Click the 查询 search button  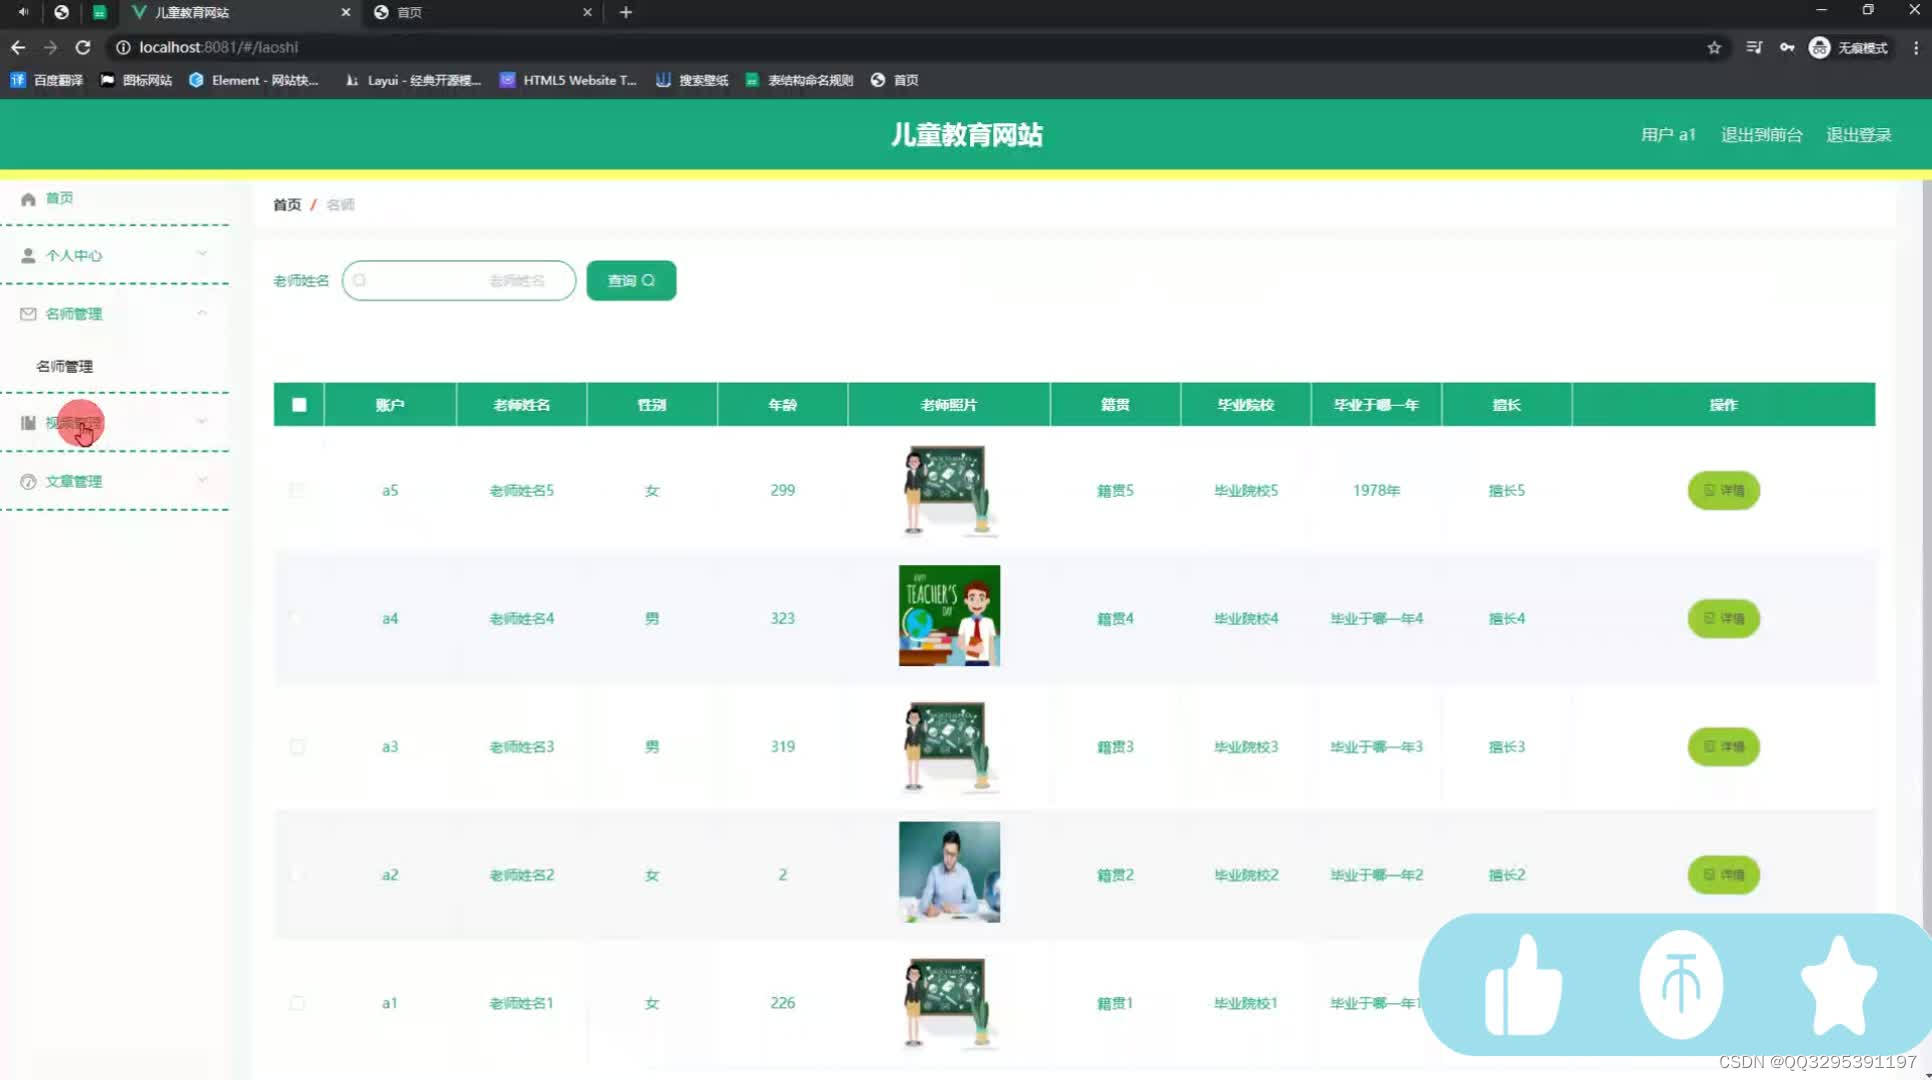(x=631, y=280)
